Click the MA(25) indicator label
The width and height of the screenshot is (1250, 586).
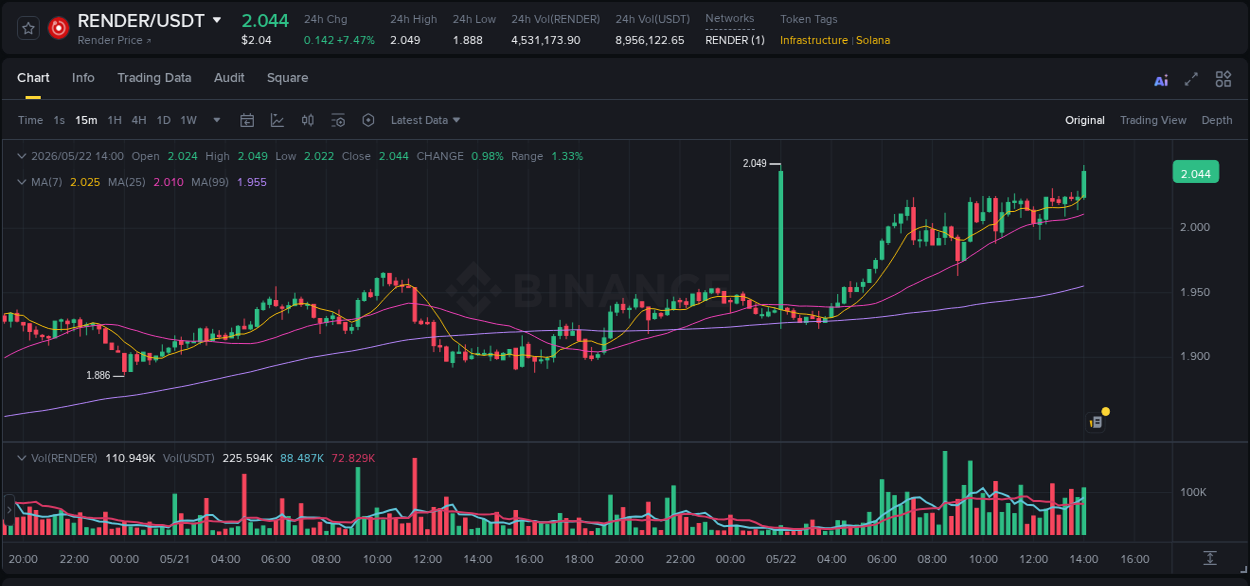click(128, 182)
